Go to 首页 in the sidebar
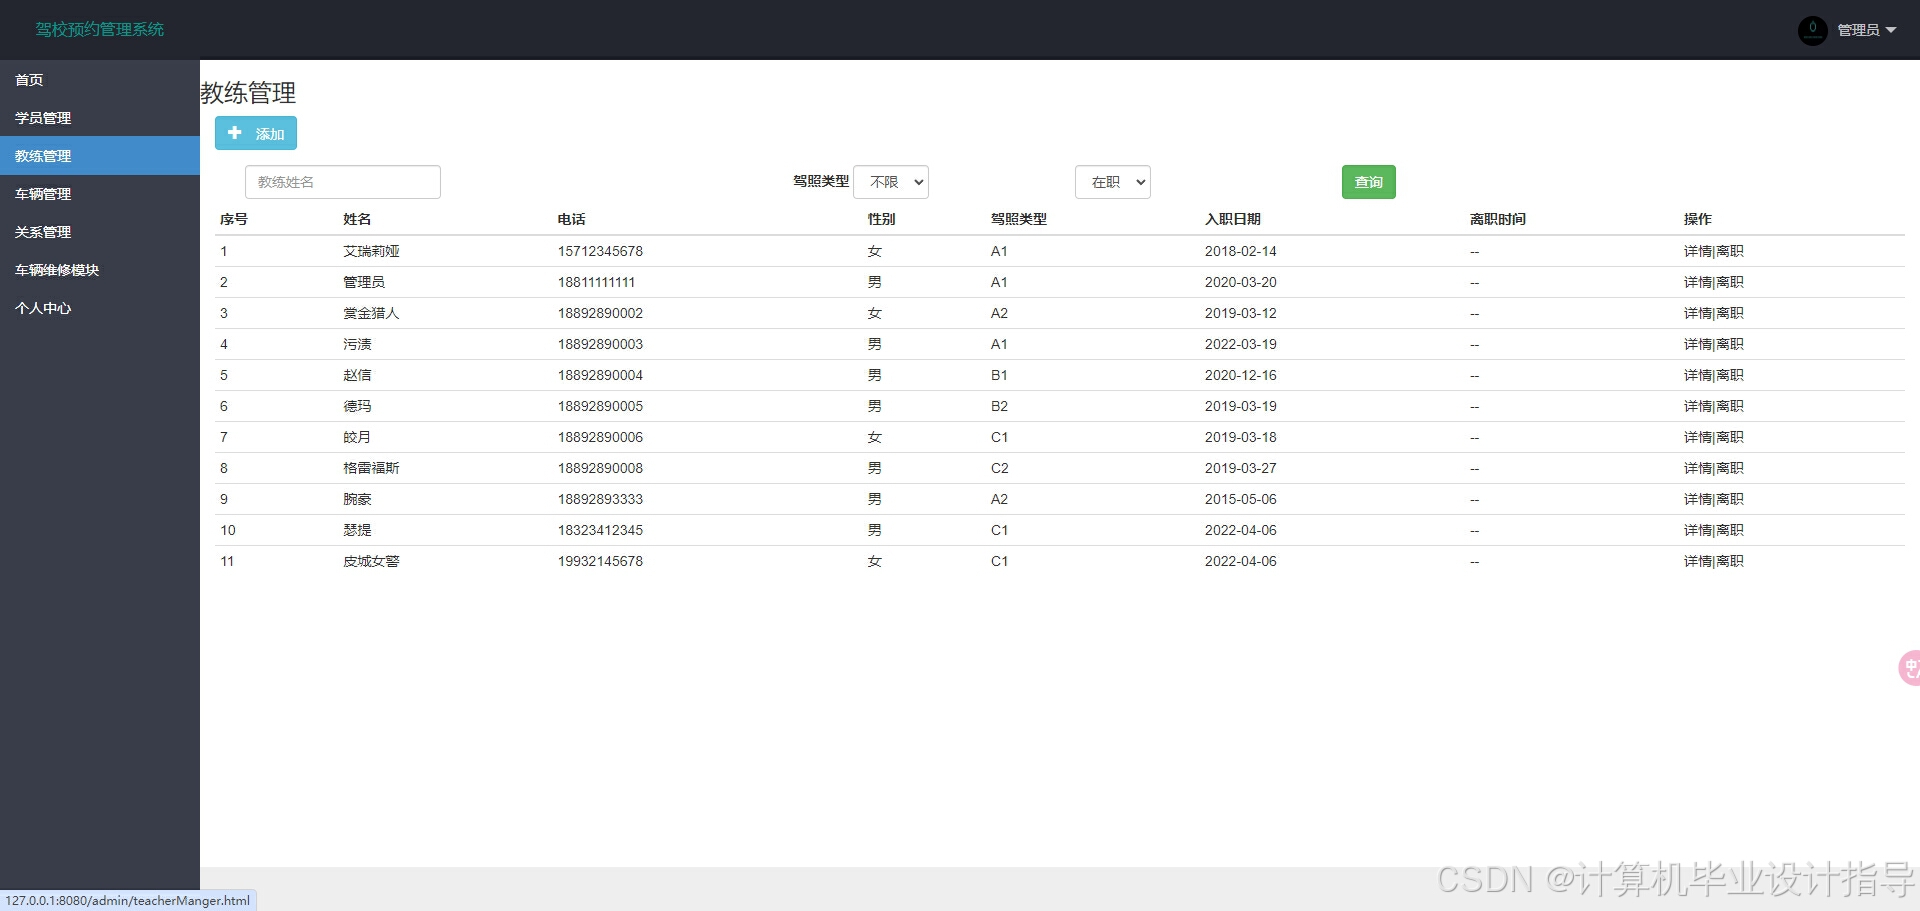 100,80
